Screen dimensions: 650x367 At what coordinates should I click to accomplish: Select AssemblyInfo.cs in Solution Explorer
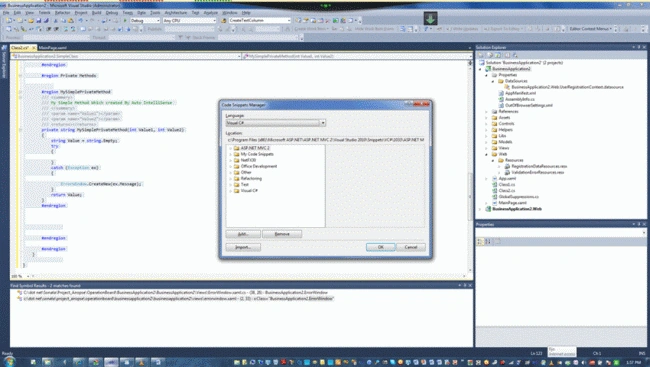(x=519, y=100)
